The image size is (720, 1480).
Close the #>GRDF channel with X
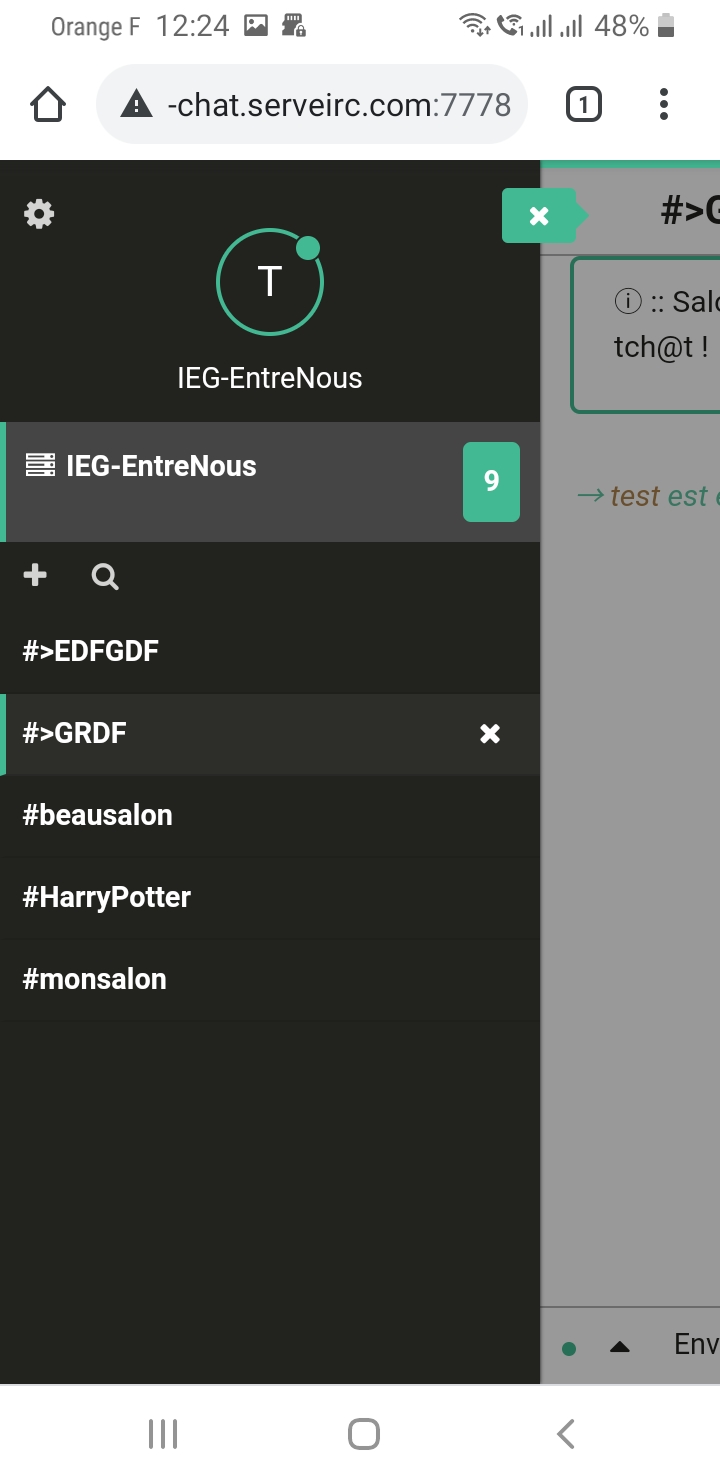[x=489, y=734]
